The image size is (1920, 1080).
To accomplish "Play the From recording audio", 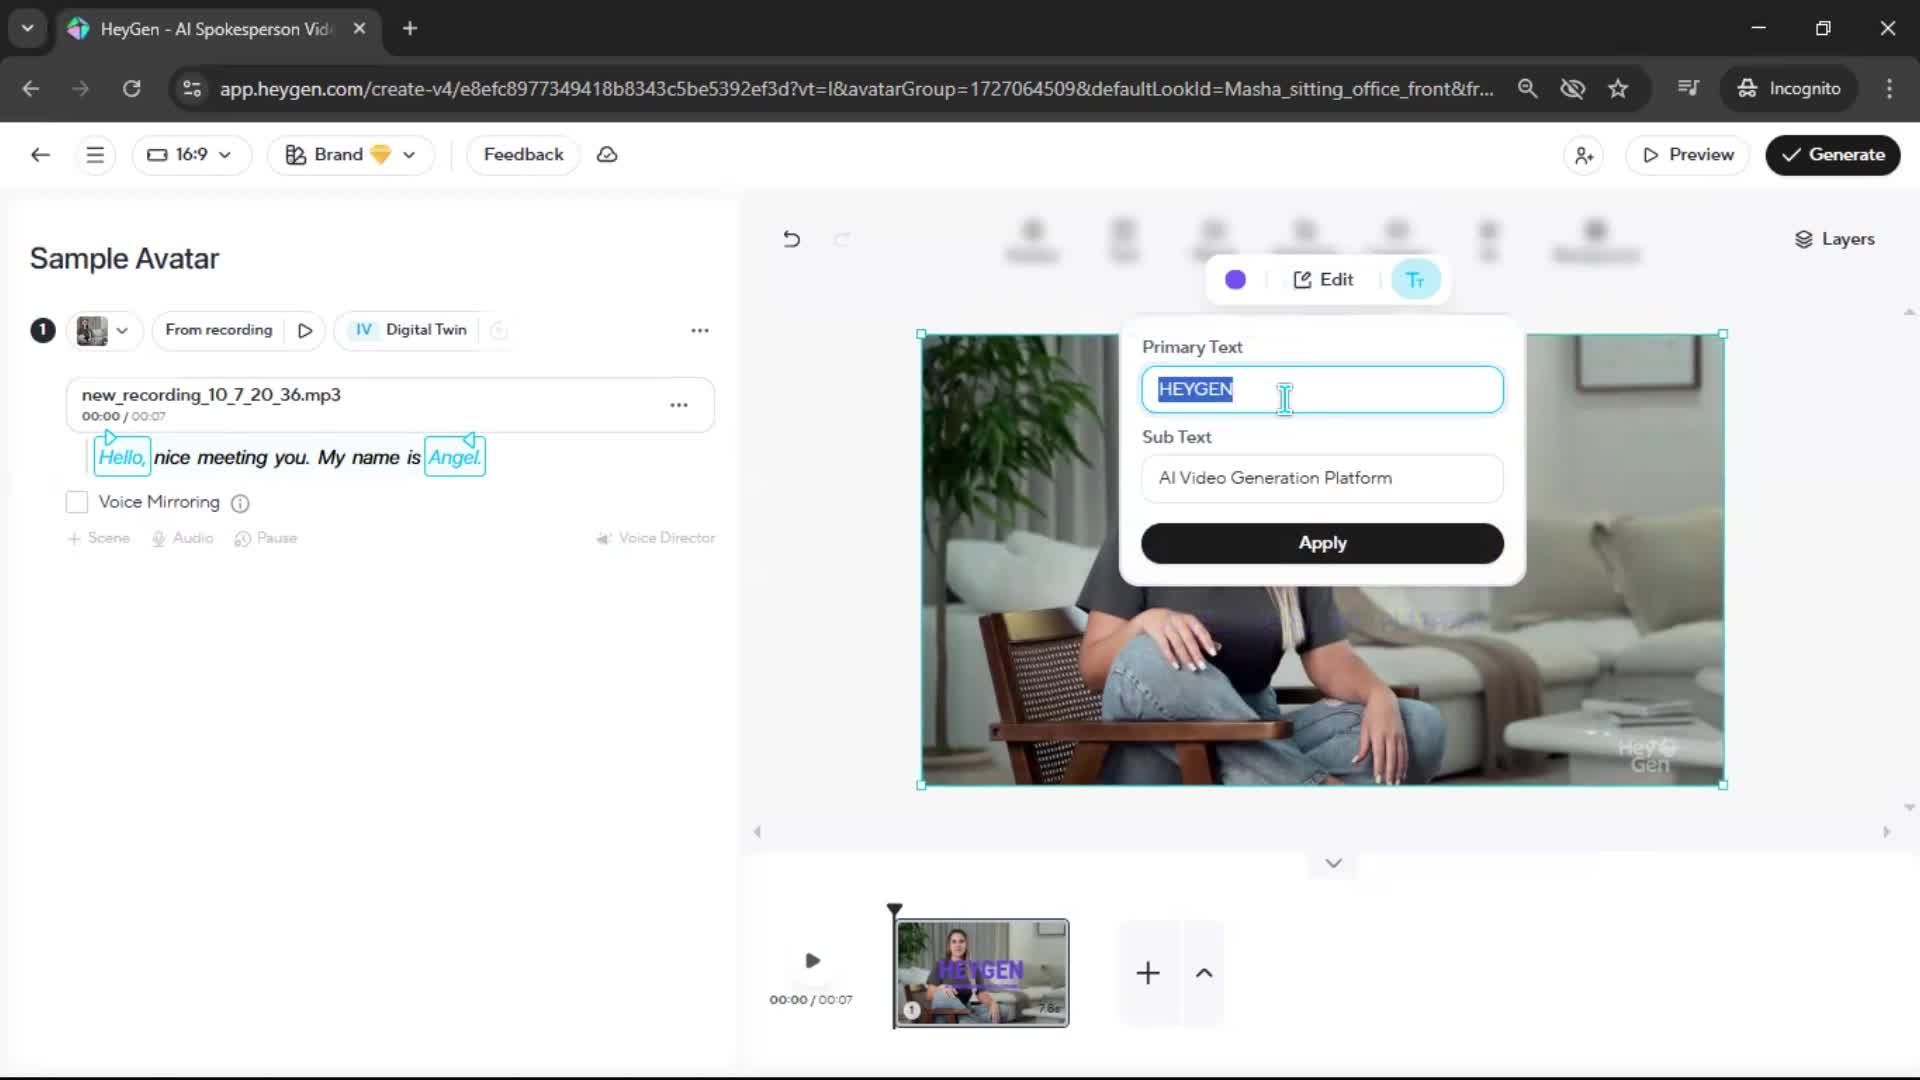I will pos(305,330).
